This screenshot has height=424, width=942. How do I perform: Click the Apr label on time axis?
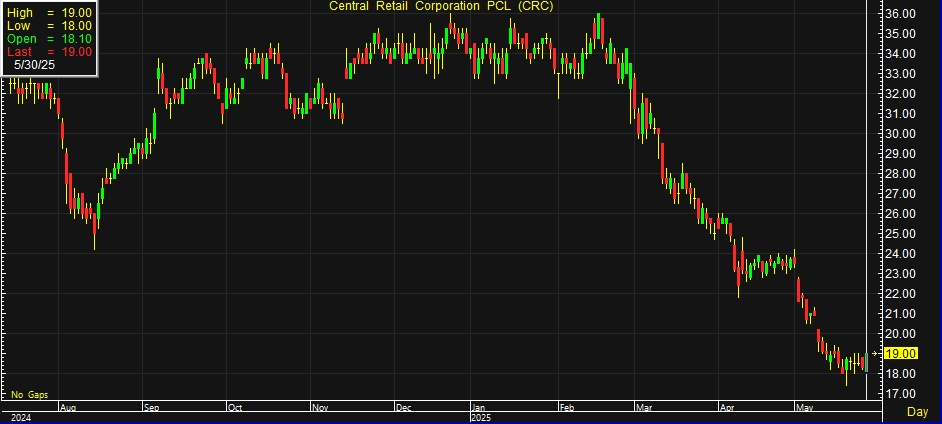(727, 408)
